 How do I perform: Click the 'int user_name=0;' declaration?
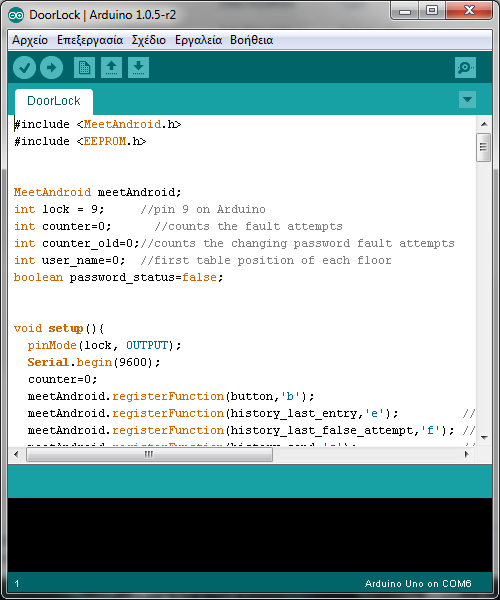pos(70,260)
